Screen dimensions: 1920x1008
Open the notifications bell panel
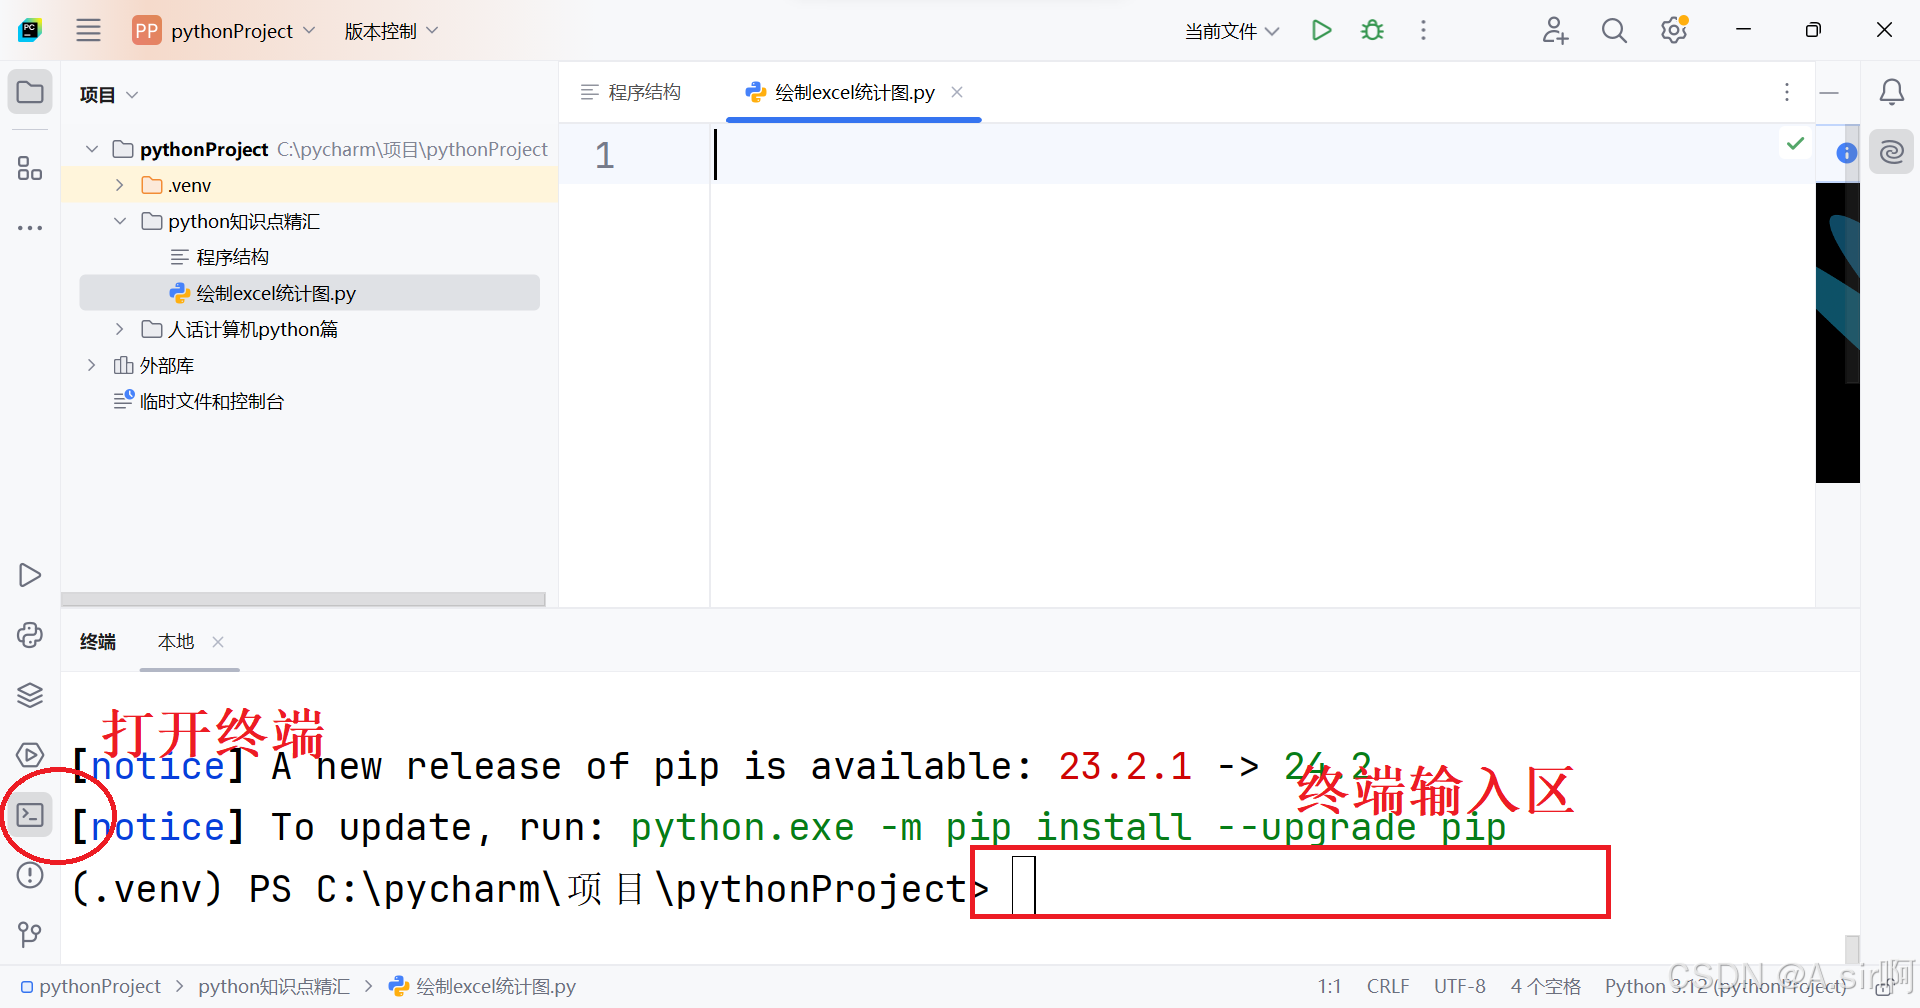[1891, 91]
